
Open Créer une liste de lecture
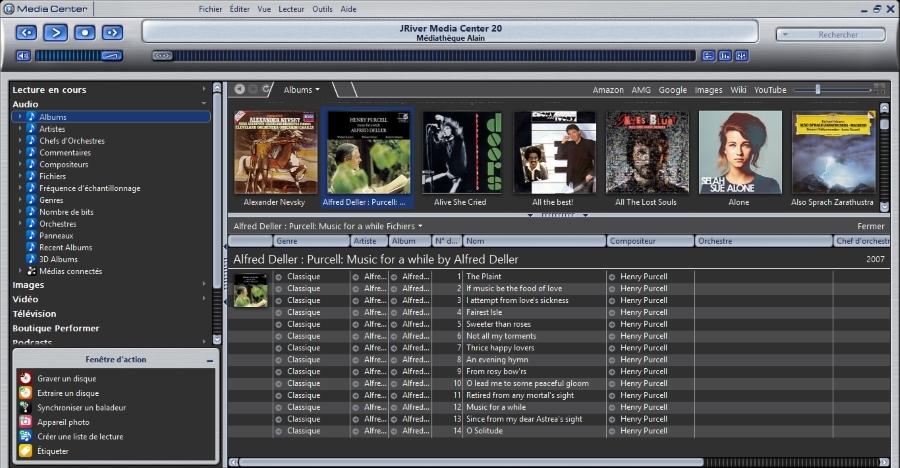[x=80, y=436]
